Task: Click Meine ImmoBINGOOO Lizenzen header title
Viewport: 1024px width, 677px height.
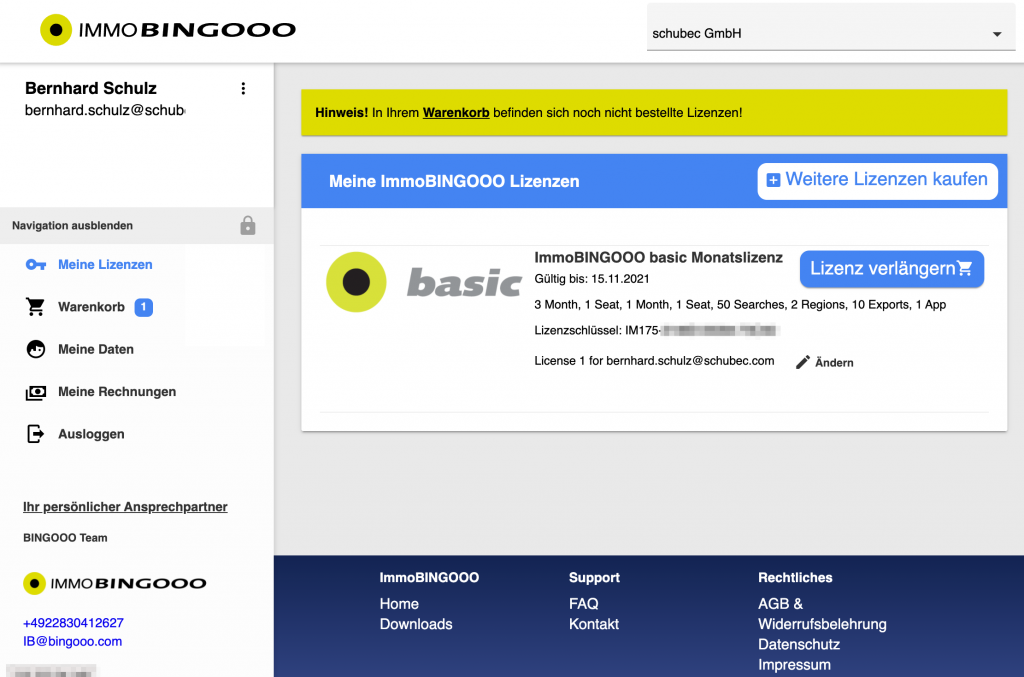Action: [454, 181]
